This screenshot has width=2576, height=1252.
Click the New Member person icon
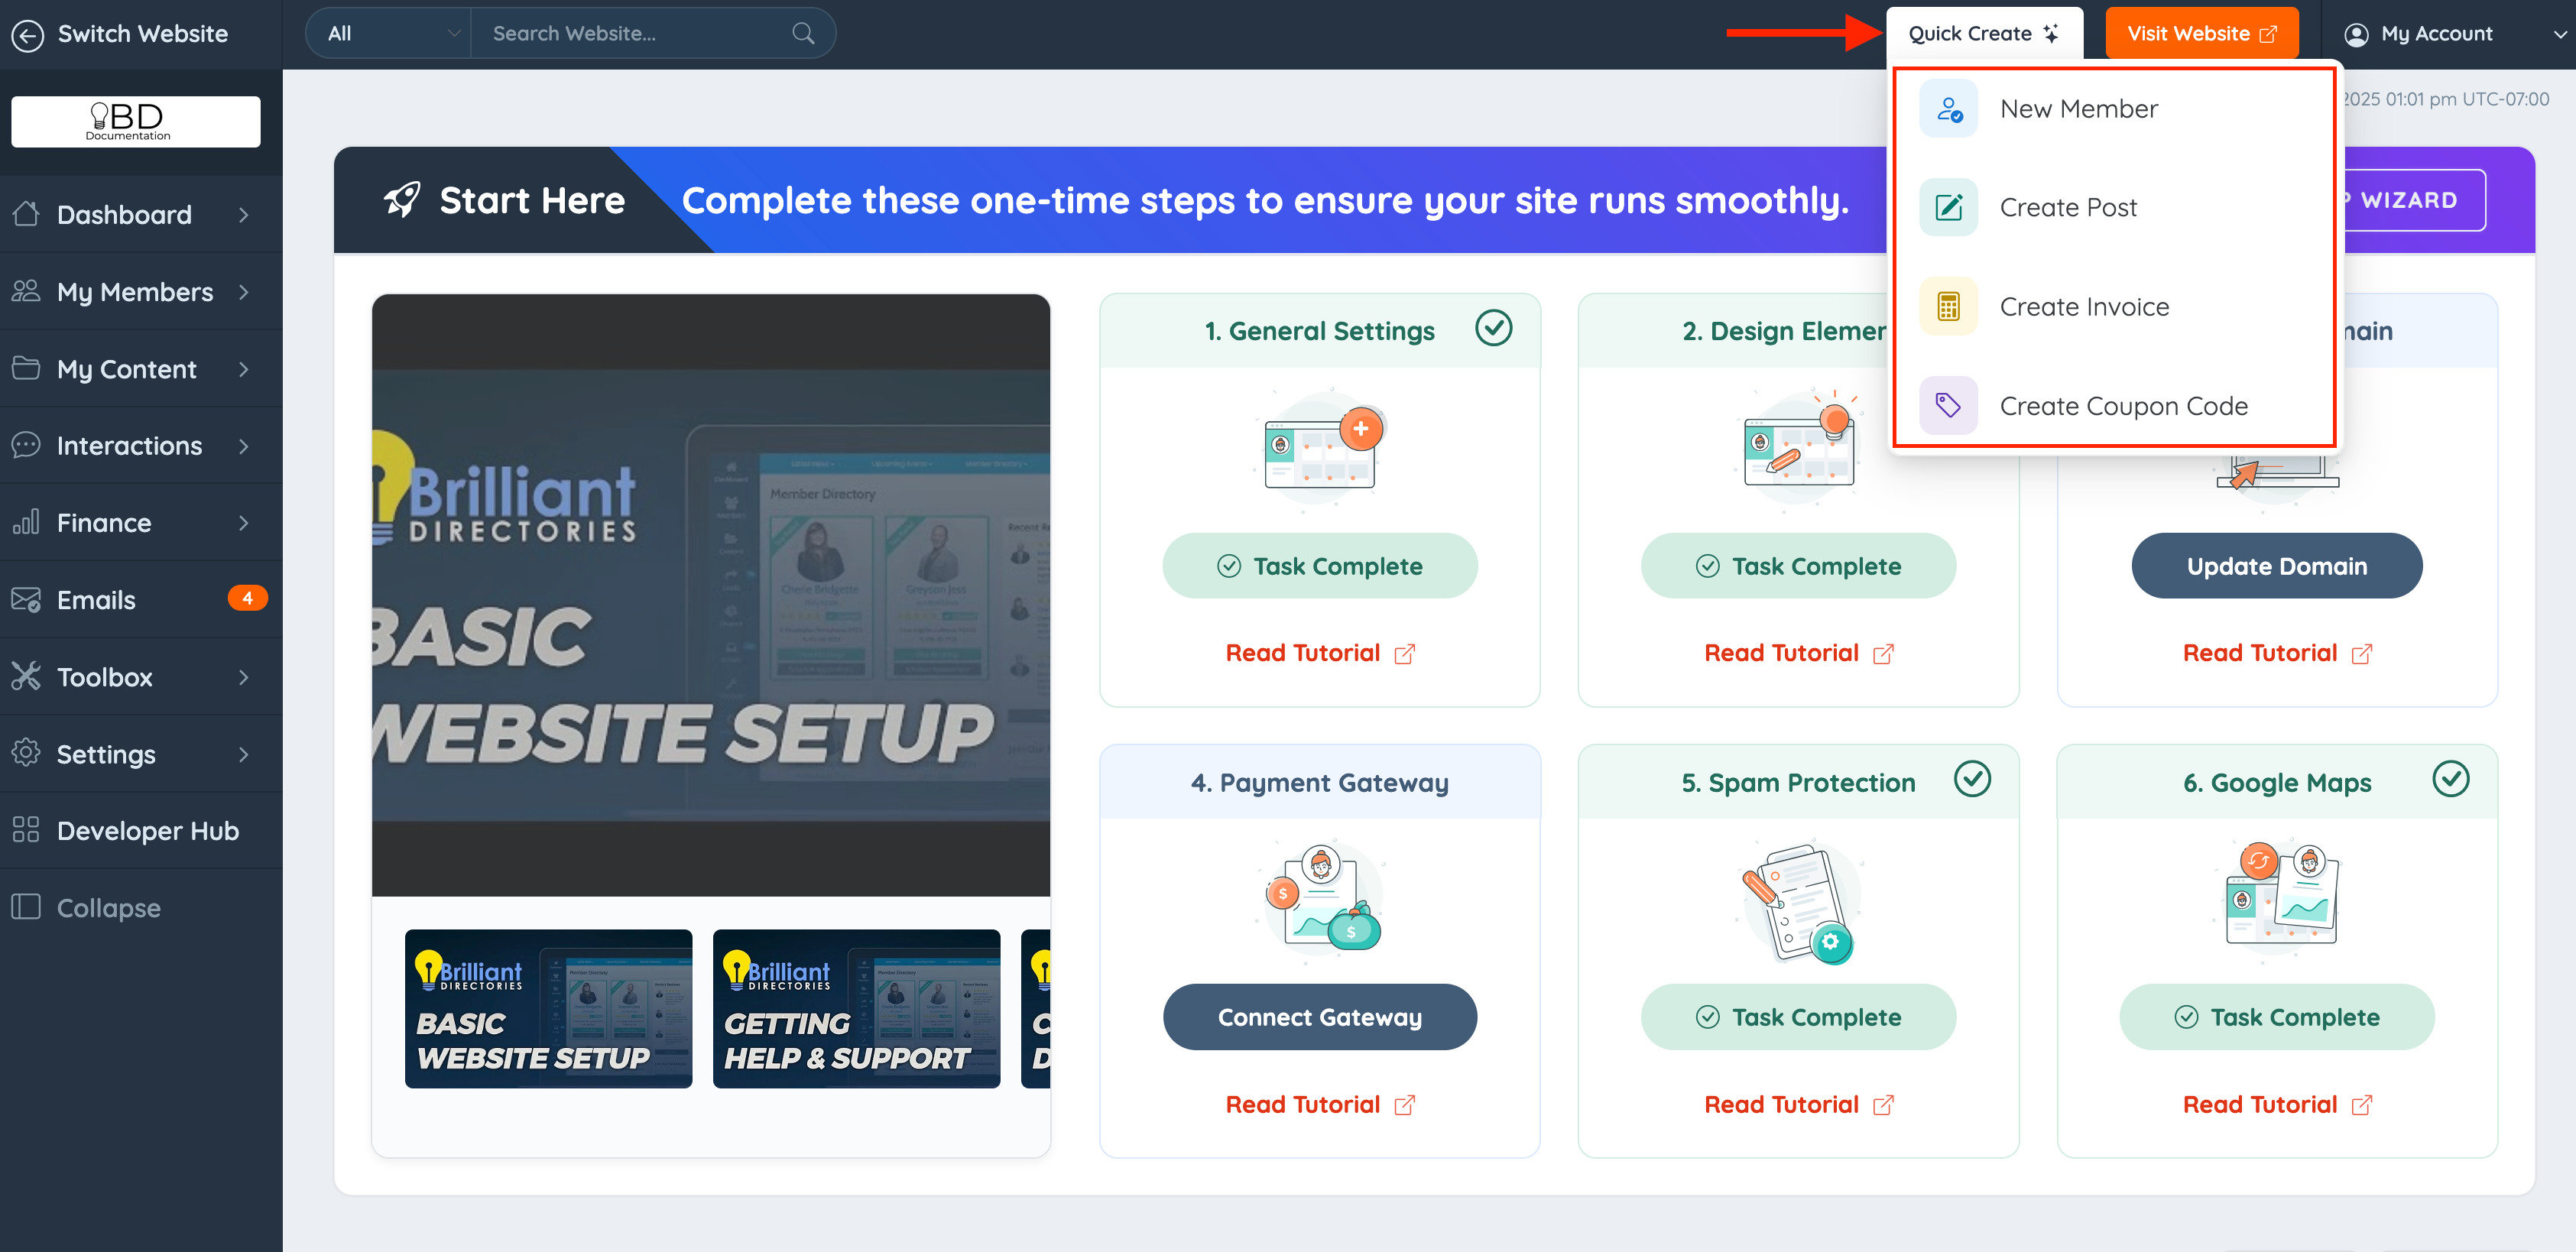(1948, 108)
